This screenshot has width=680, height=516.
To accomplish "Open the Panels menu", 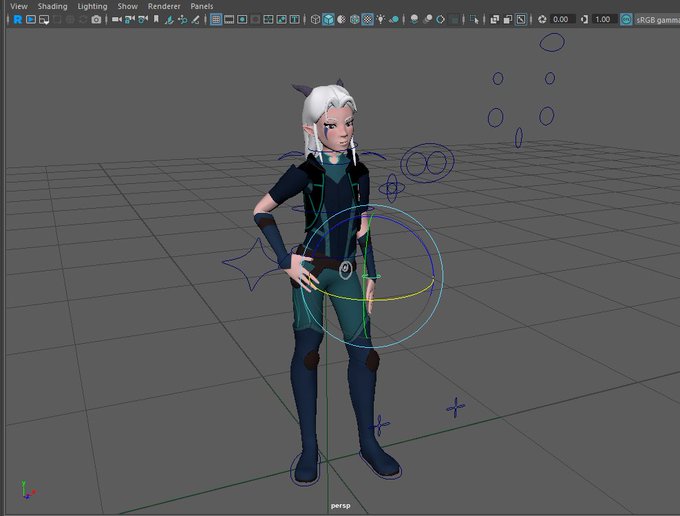I will pyautogui.click(x=202, y=6).
